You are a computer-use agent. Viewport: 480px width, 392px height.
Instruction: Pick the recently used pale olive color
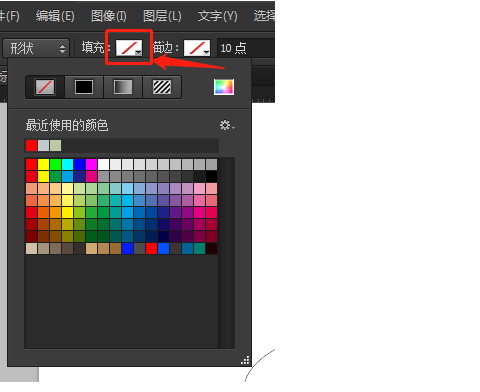pyautogui.click(x=55, y=146)
